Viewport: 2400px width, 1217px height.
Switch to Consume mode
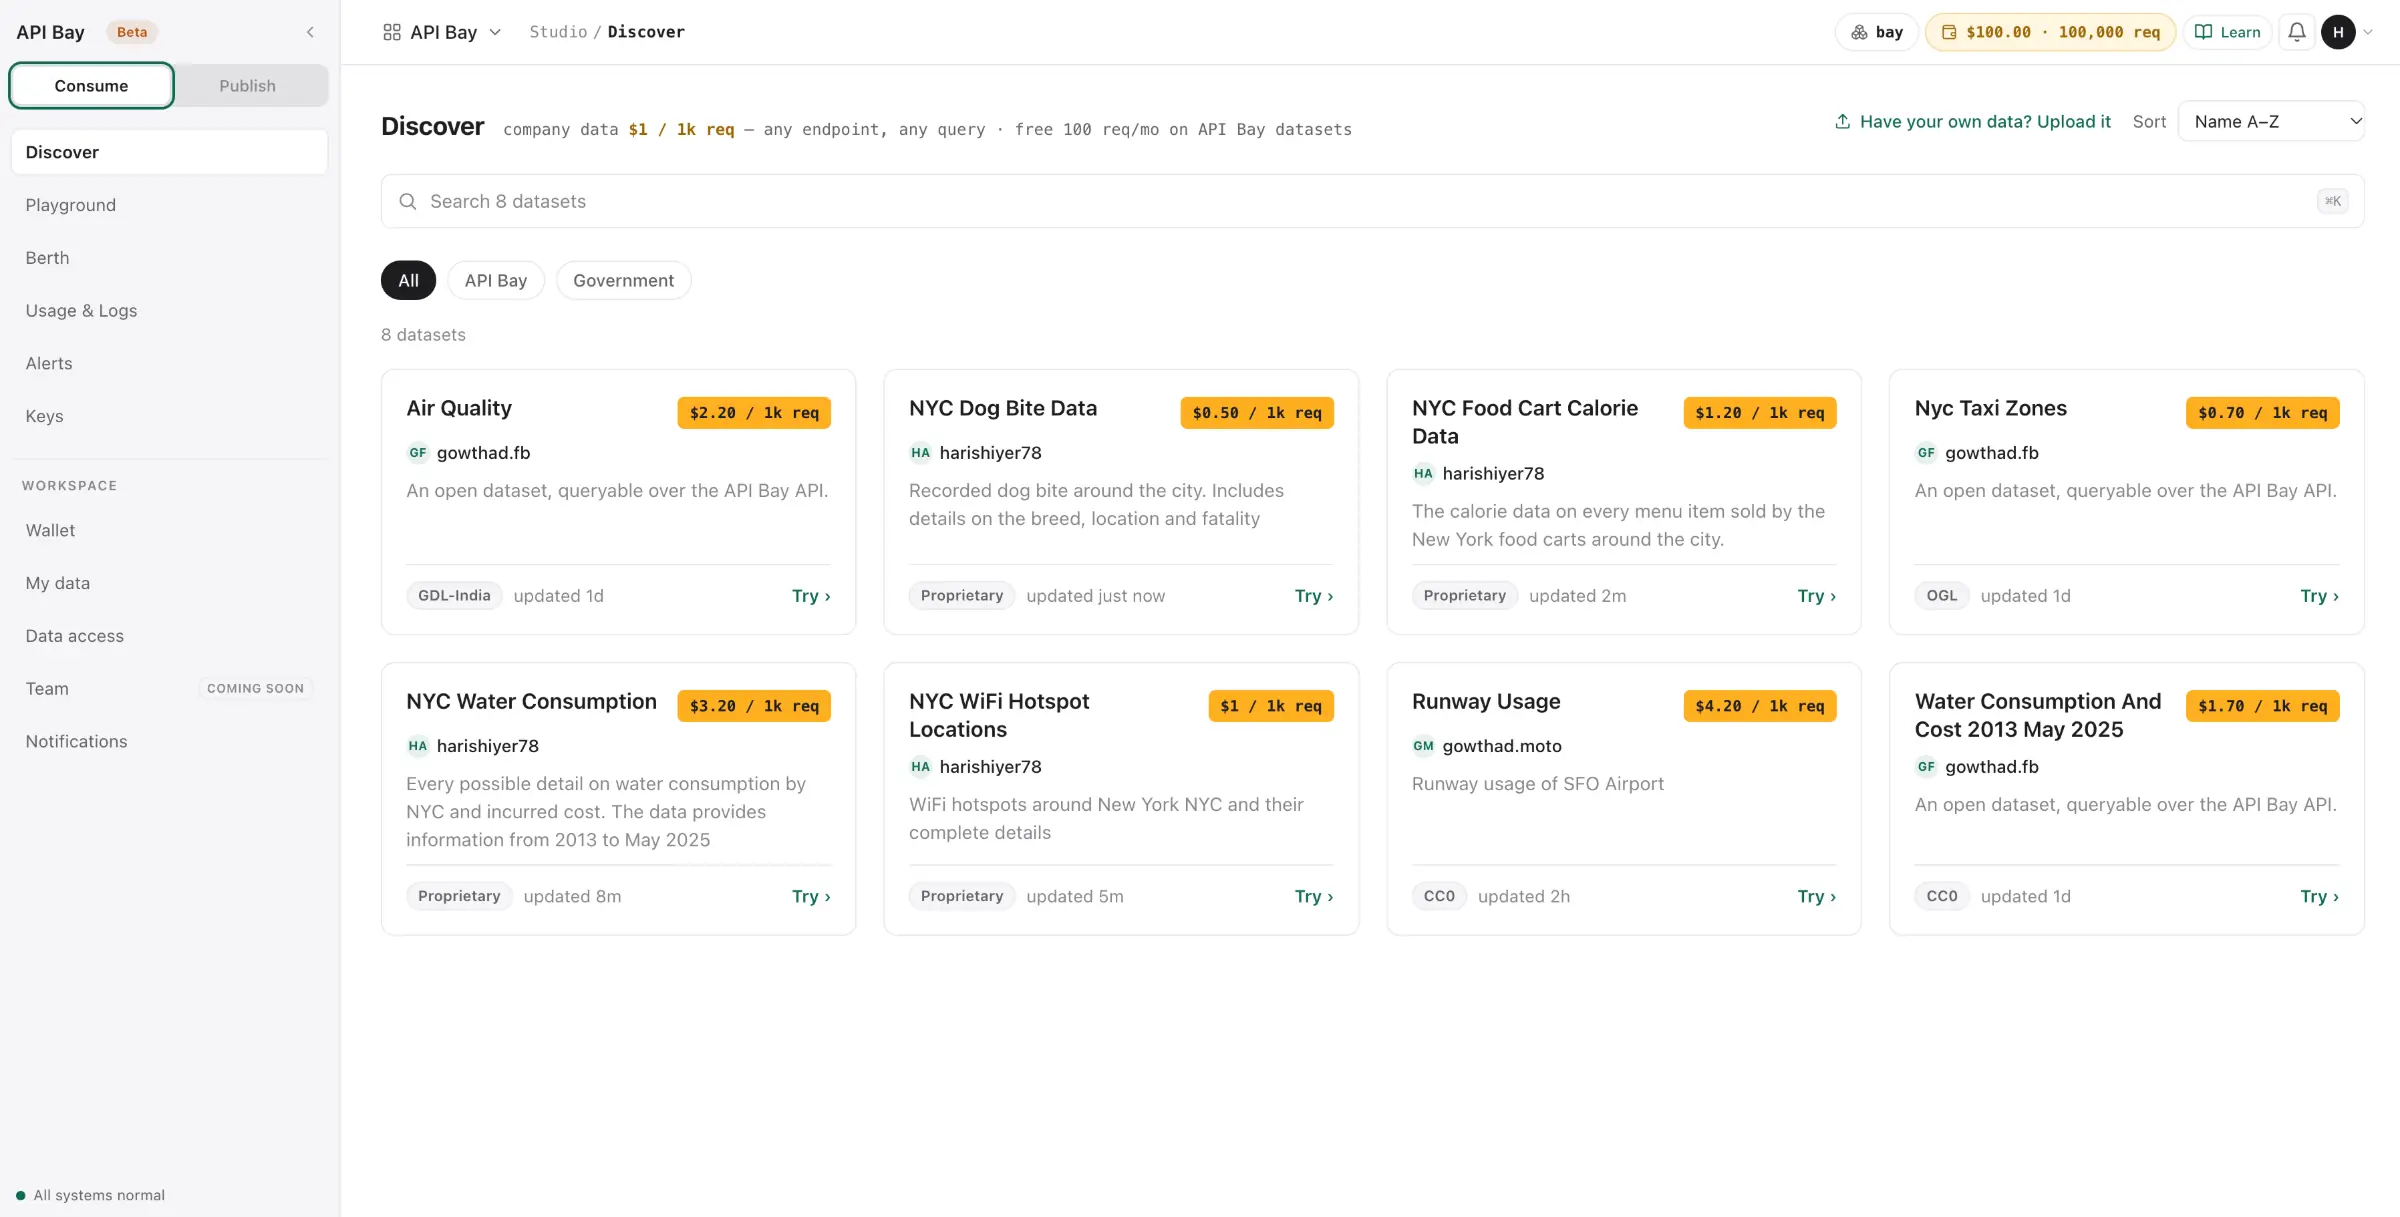(91, 86)
